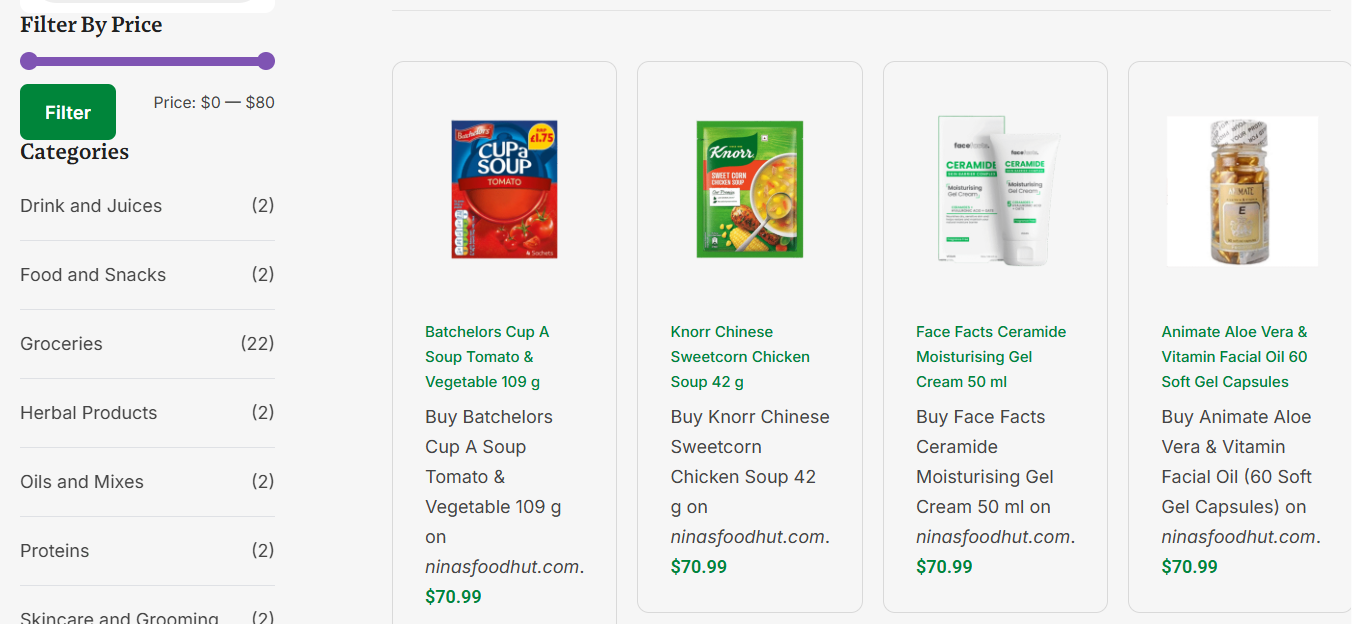Go to the Proteins category

tap(55, 551)
